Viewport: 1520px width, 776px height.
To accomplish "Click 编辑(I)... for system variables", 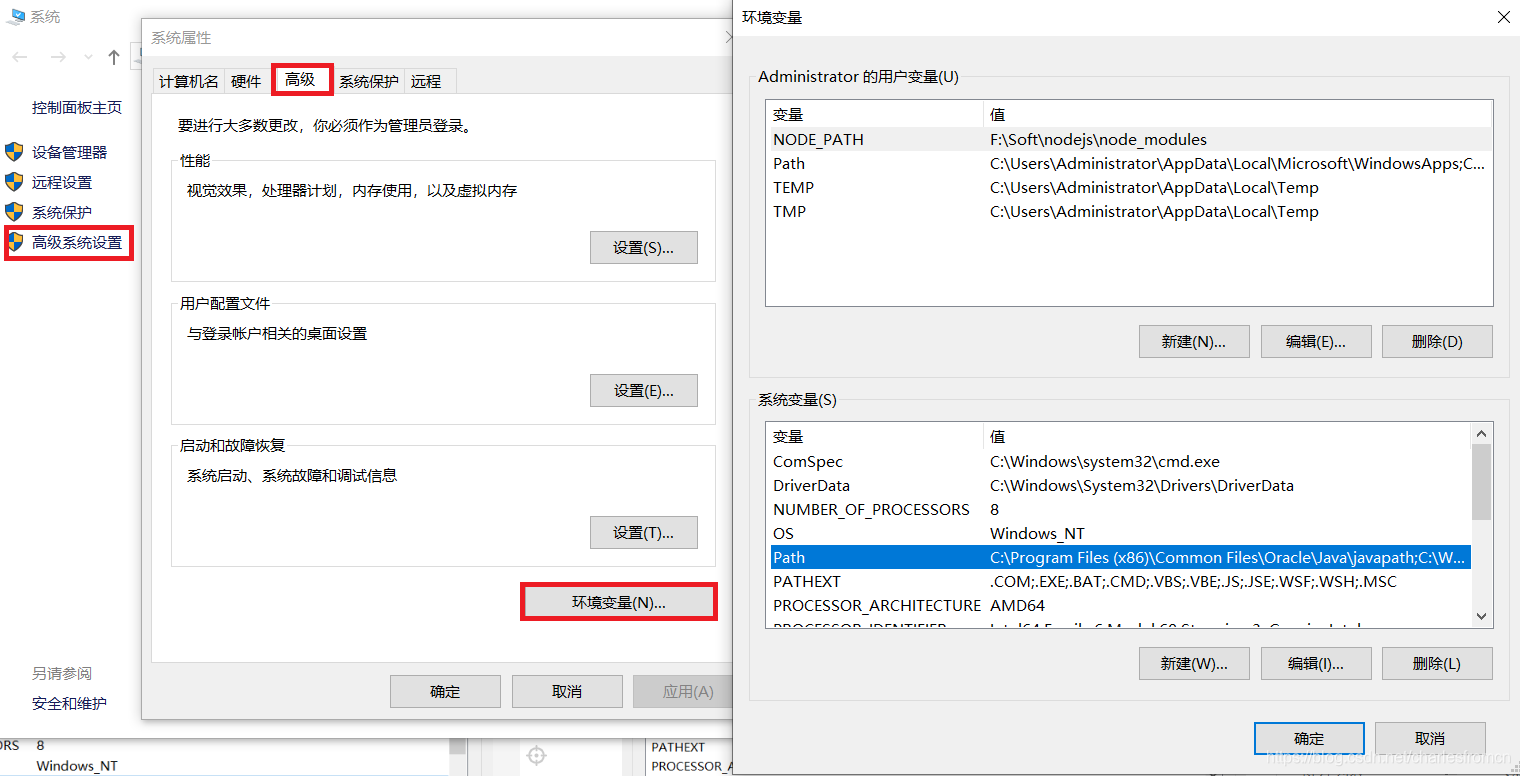I will [x=1316, y=663].
